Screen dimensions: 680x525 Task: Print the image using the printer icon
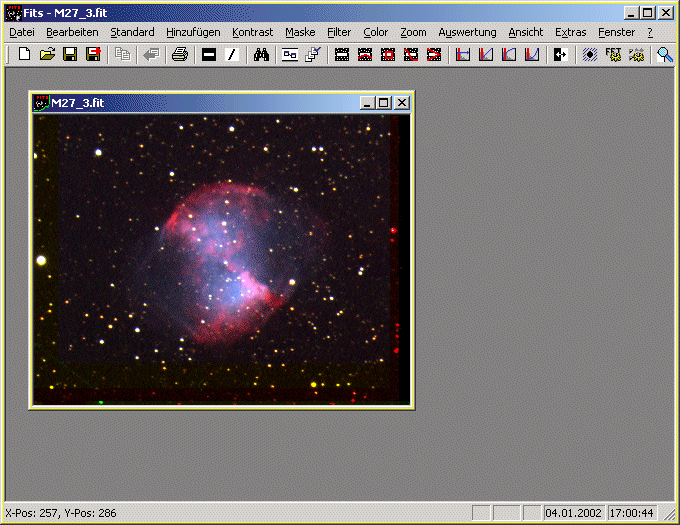[179, 54]
